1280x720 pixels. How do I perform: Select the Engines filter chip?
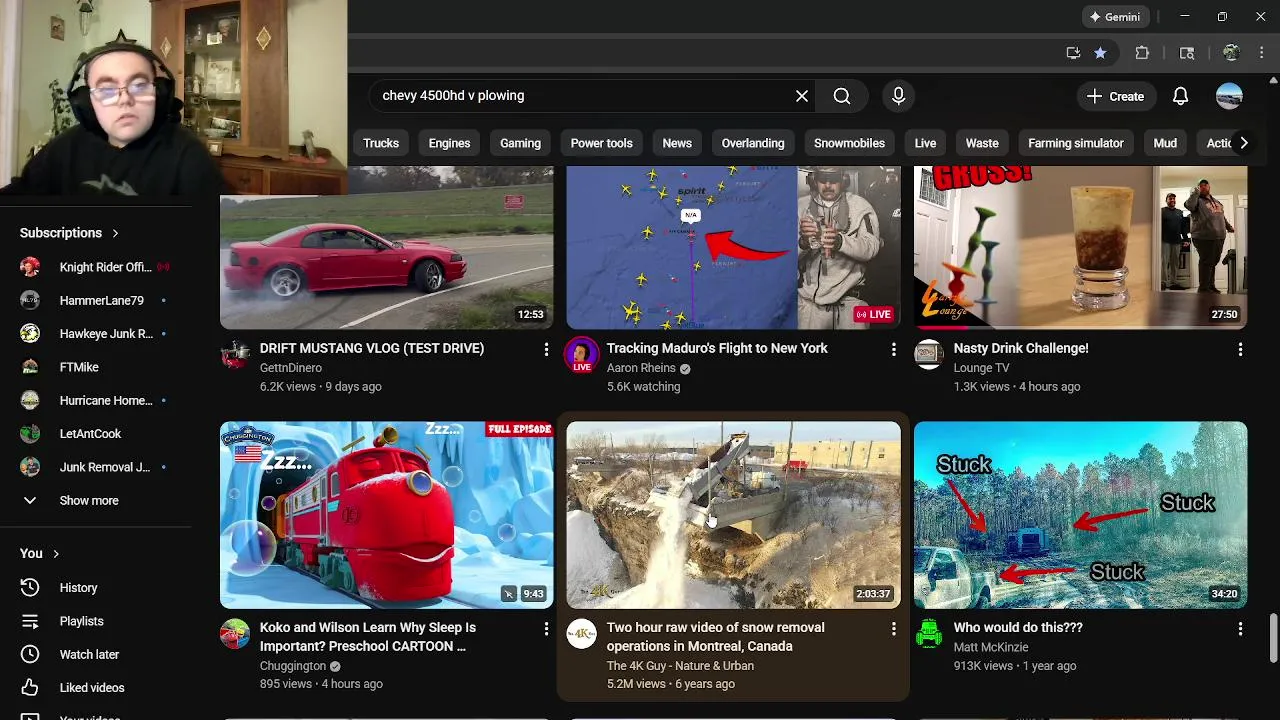(449, 143)
